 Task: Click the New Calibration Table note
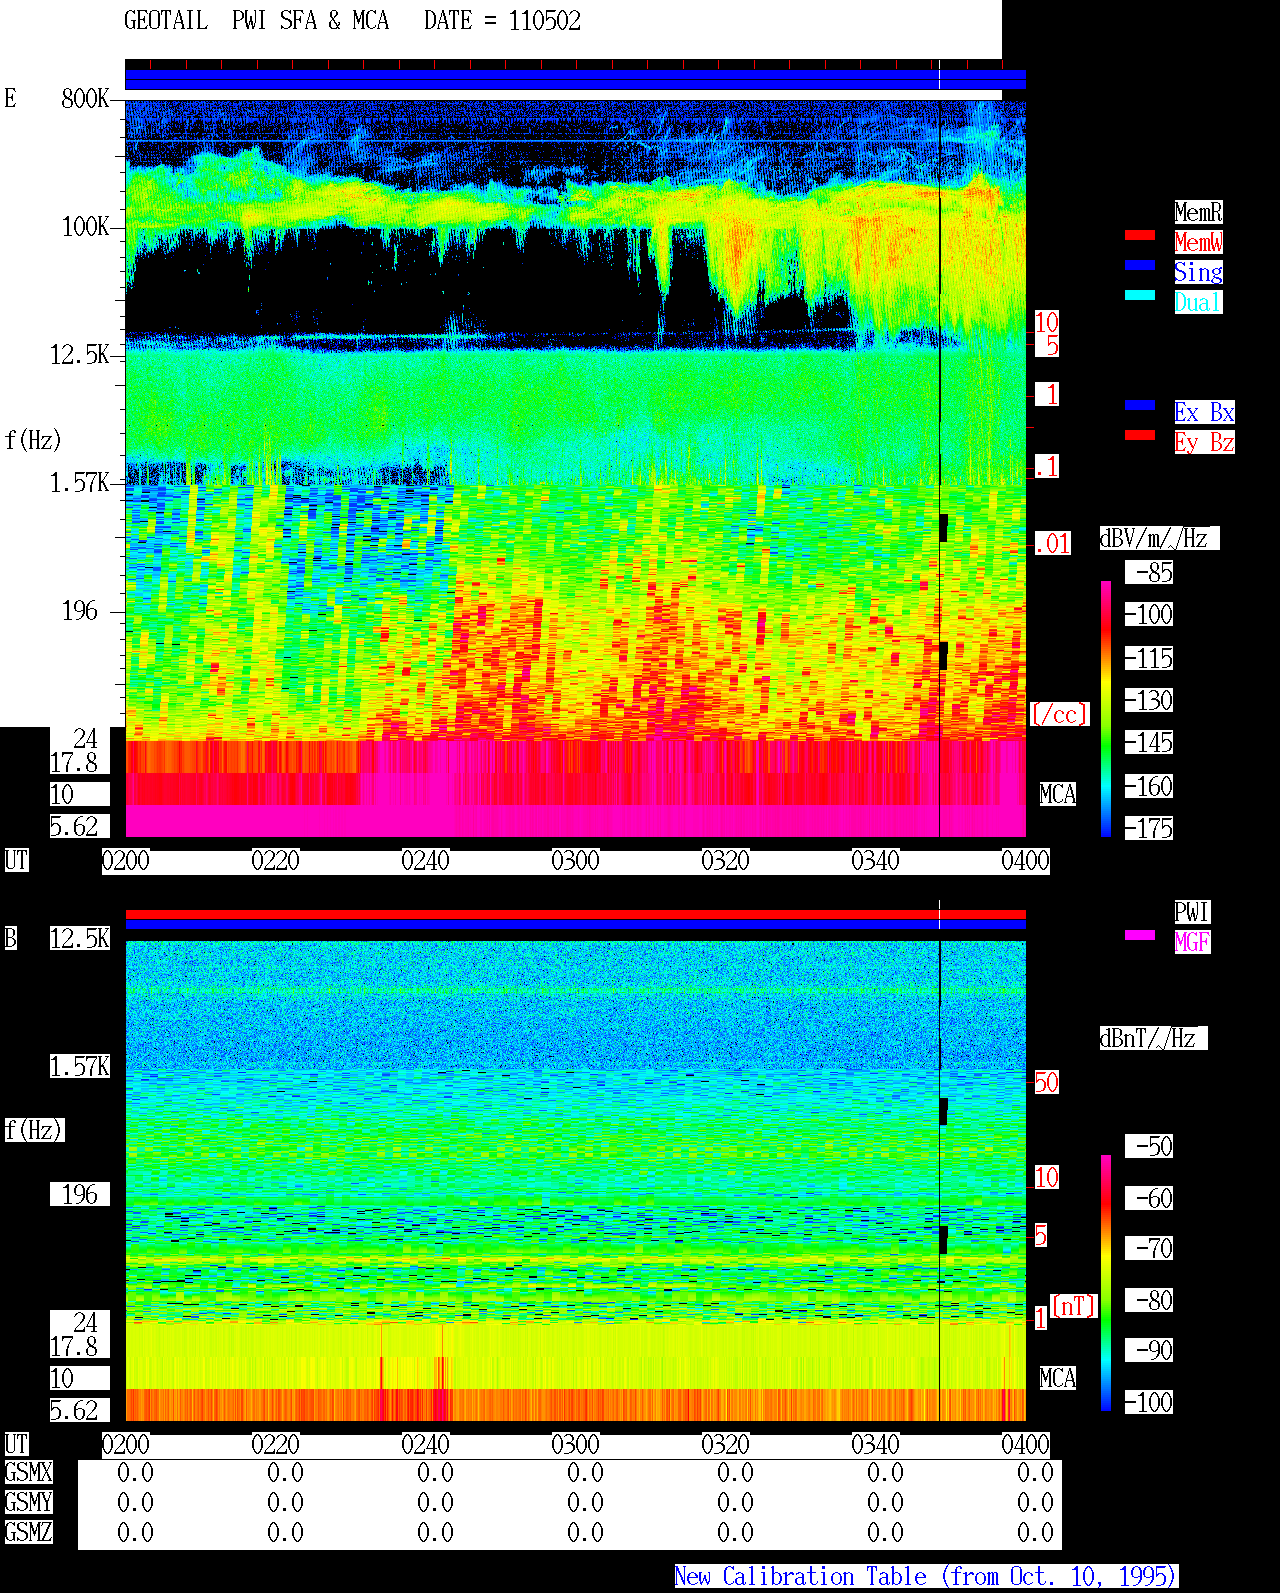(x=926, y=1576)
